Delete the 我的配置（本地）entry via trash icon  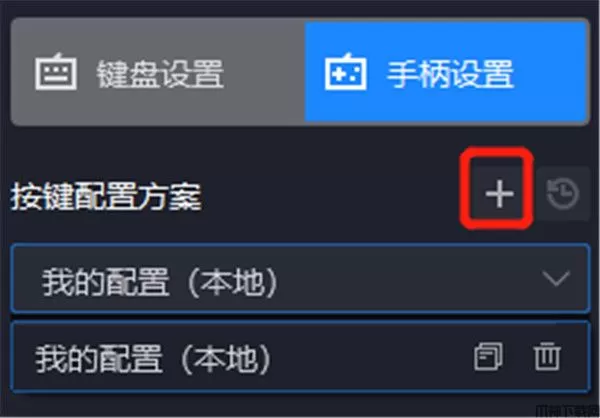547,357
